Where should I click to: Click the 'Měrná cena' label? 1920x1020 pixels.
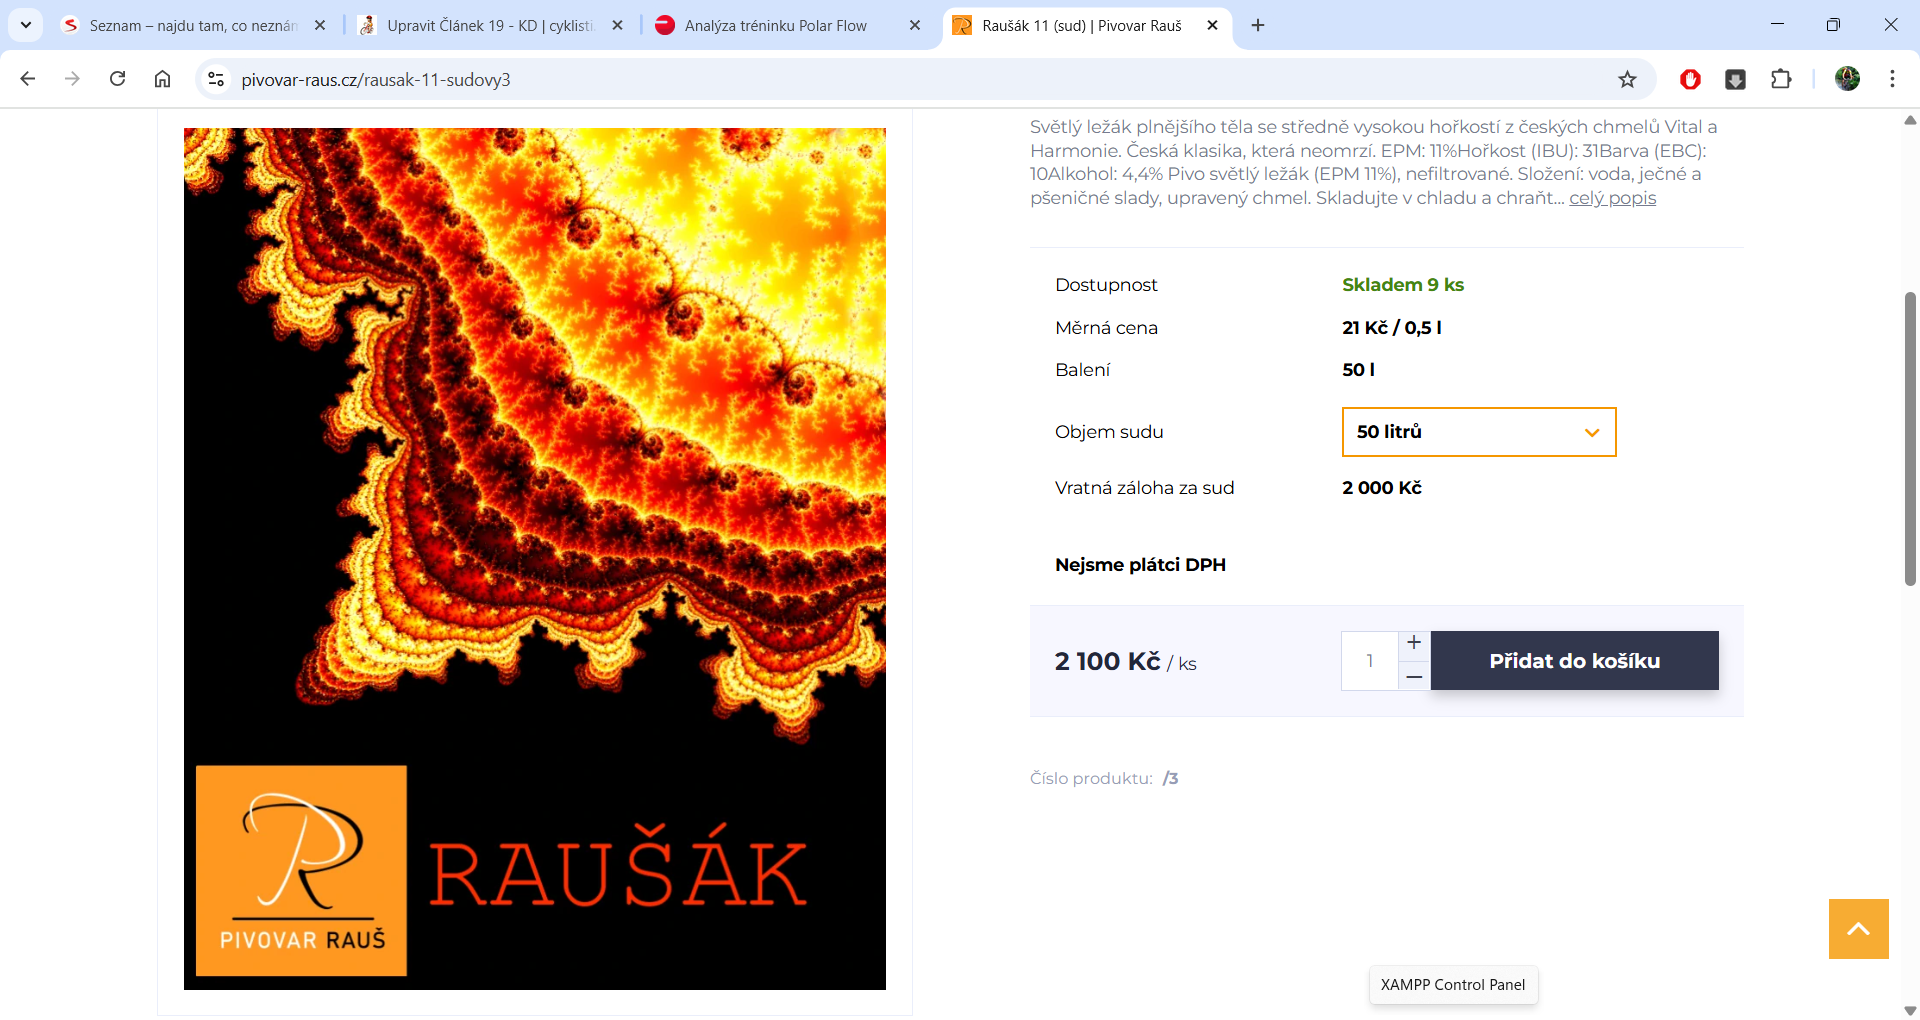pos(1106,328)
